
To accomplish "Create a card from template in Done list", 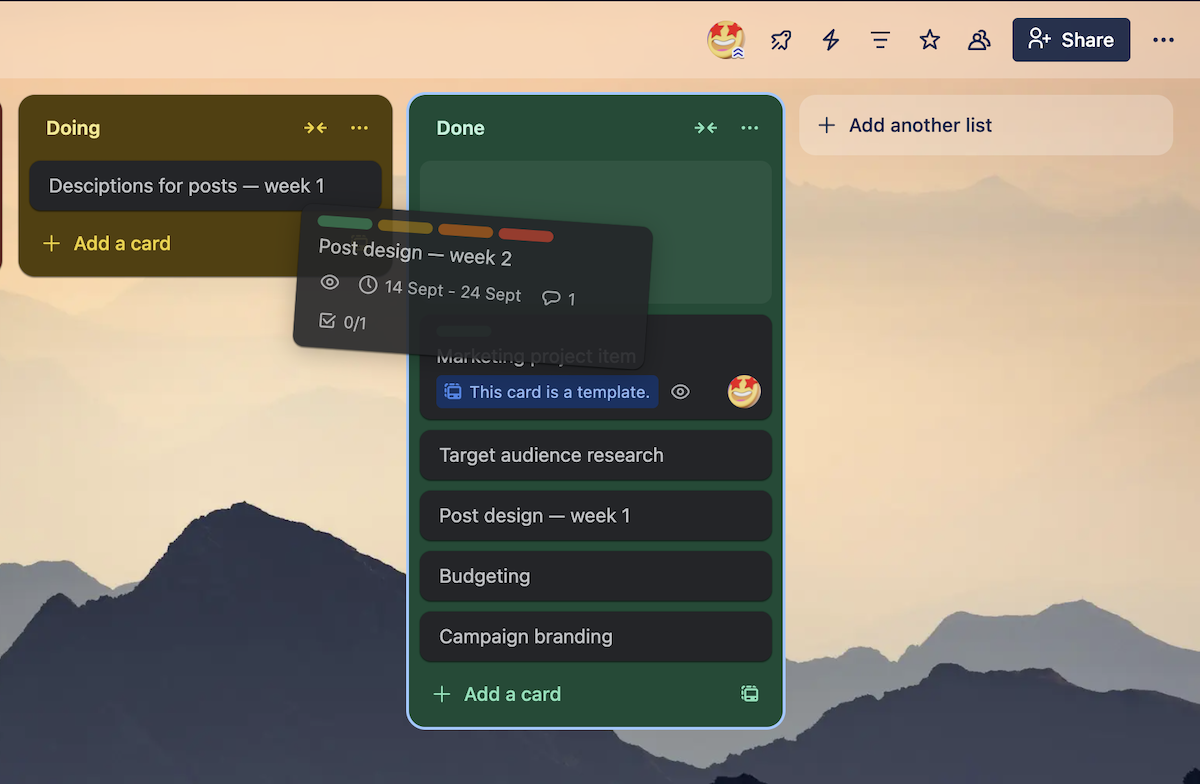I will pos(750,694).
